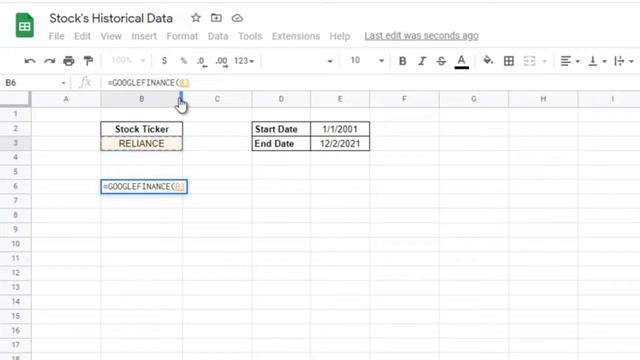Click the Stock Ticker cell
Screen dimensions: 640x360
click(142, 129)
